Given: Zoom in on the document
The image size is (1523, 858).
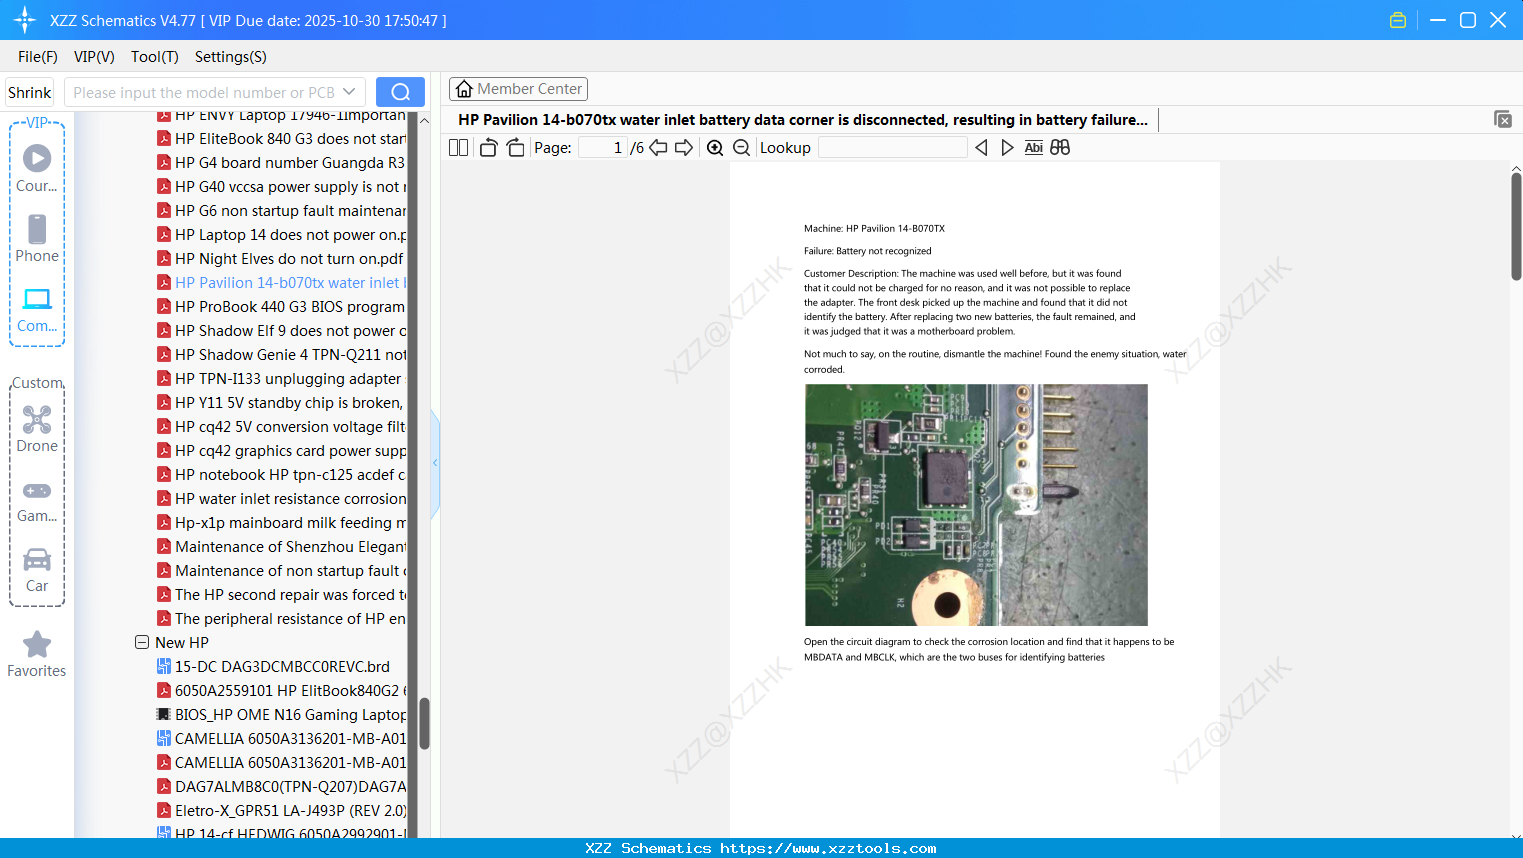Looking at the screenshot, I should 715,147.
